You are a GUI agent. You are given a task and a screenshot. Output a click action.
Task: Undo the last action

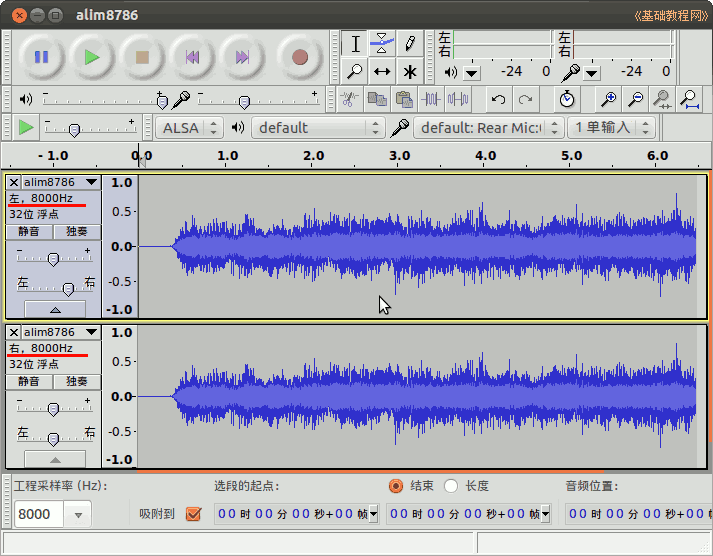click(x=498, y=99)
